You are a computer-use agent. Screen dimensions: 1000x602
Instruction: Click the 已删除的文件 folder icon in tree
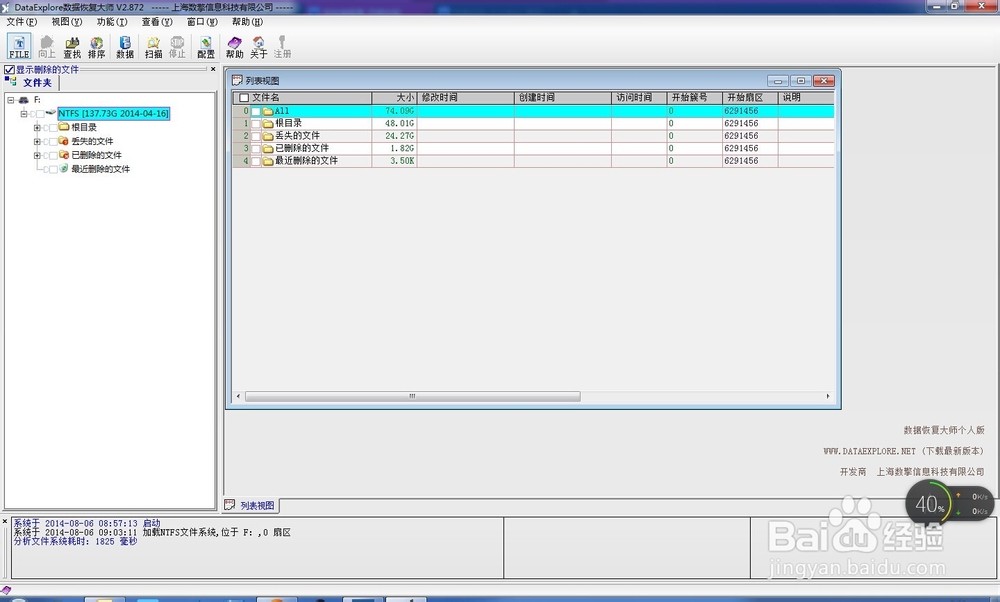coord(64,155)
